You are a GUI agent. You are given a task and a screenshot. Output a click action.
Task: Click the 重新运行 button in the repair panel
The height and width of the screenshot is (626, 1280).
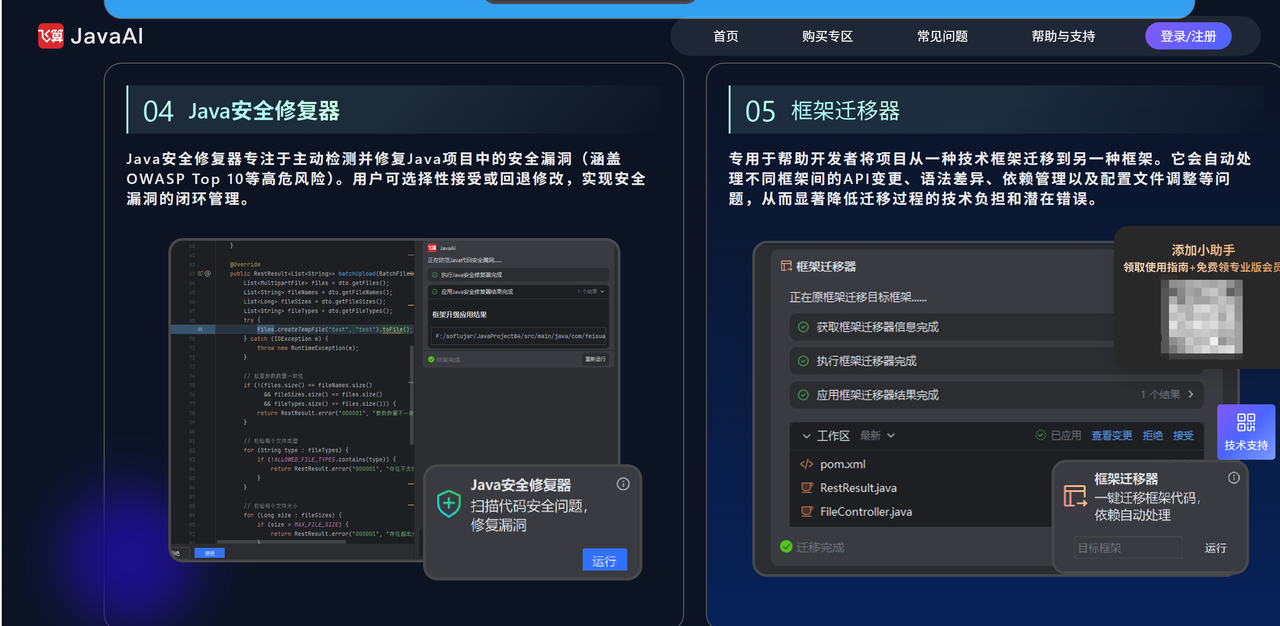click(595, 359)
